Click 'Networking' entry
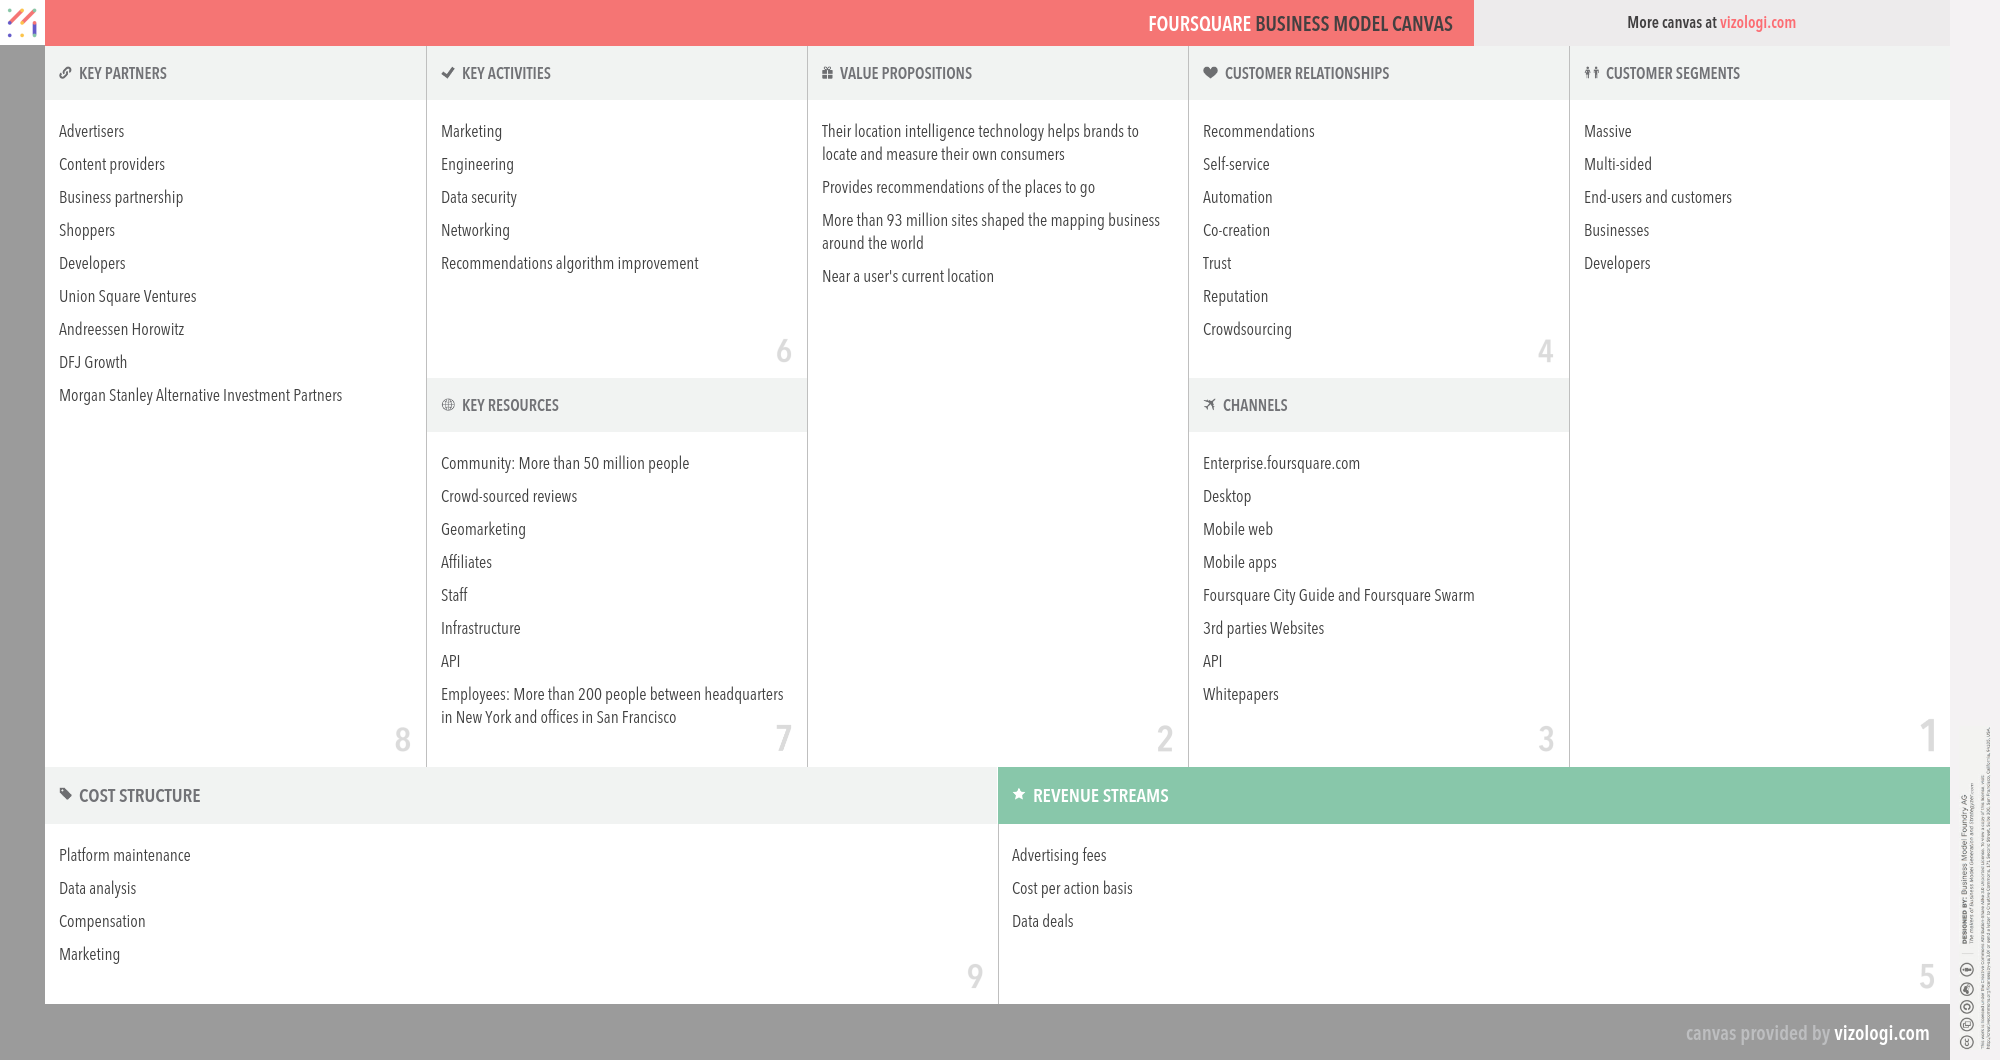The image size is (2000, 1060). click(x=475, y=230)
